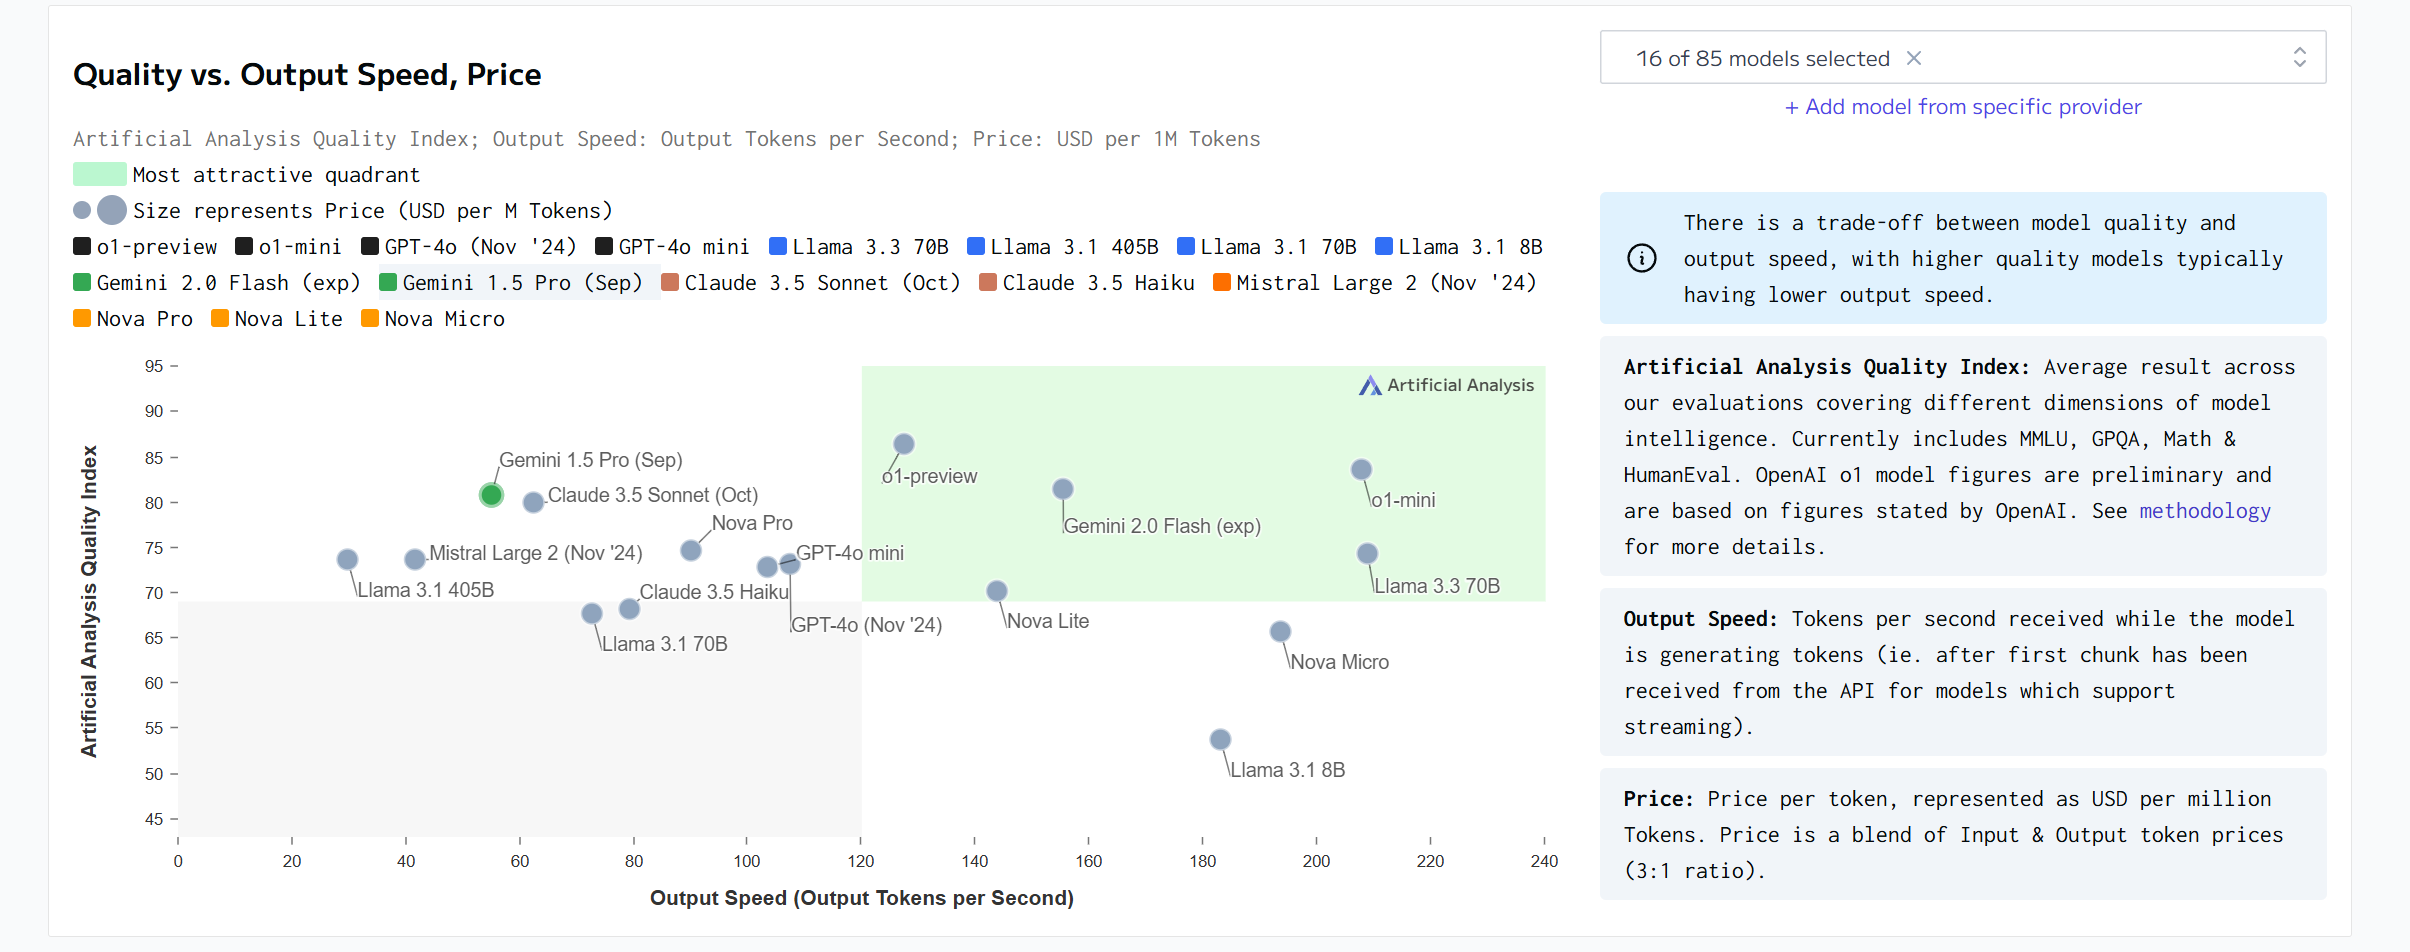Click the GPT-4o mini data point

point(767,567)
